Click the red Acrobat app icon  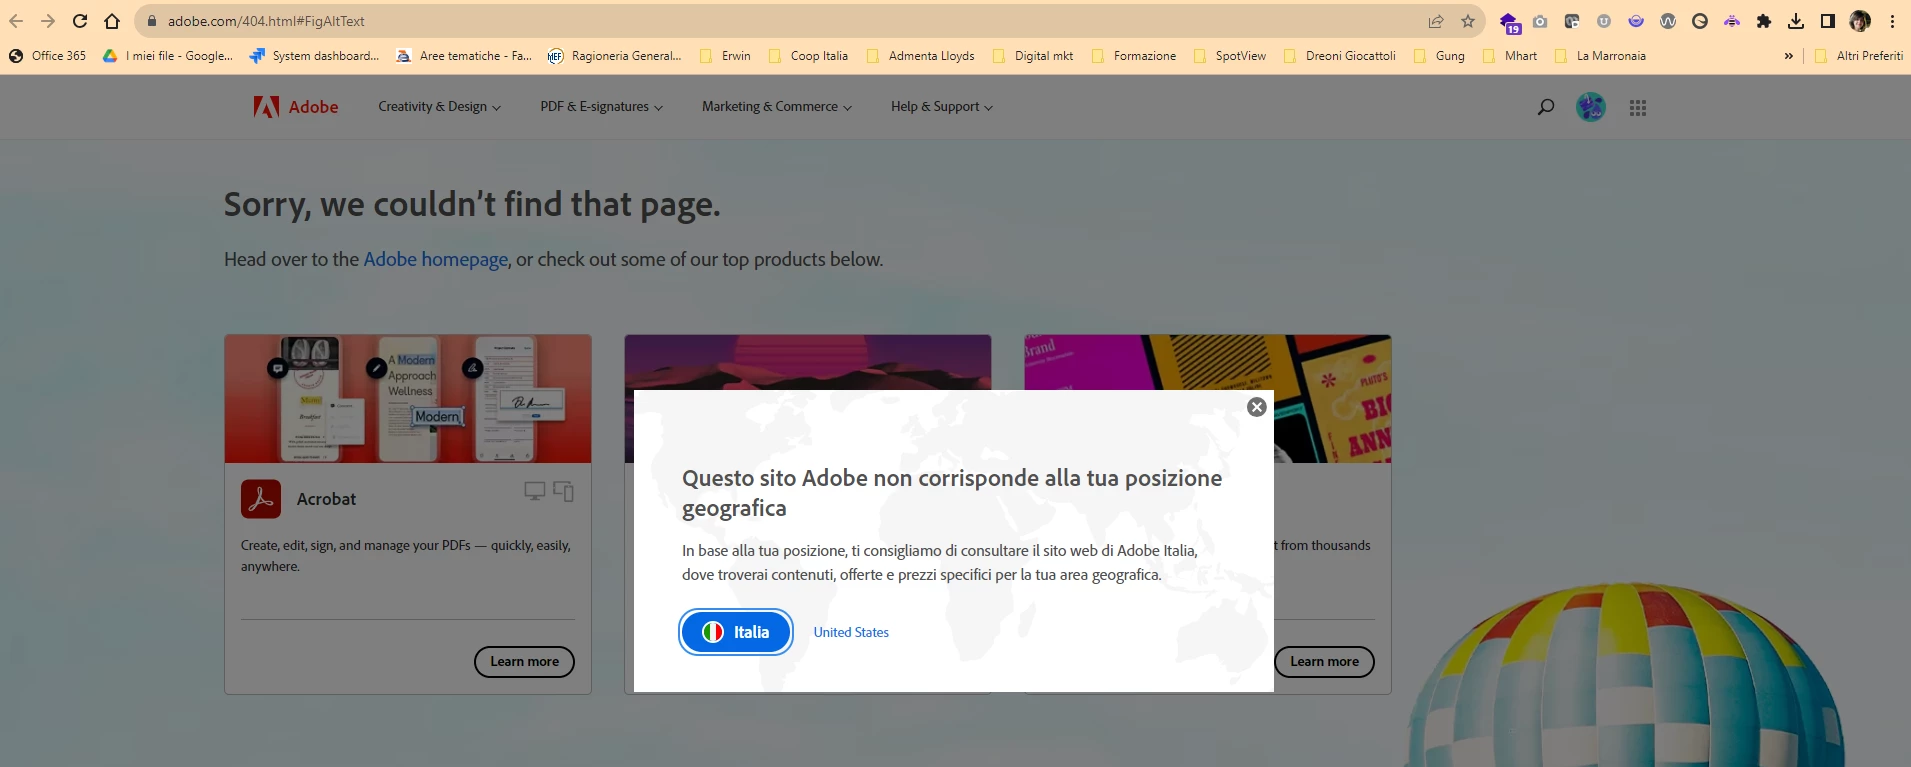pyautogui.click(x=261, y=499)
